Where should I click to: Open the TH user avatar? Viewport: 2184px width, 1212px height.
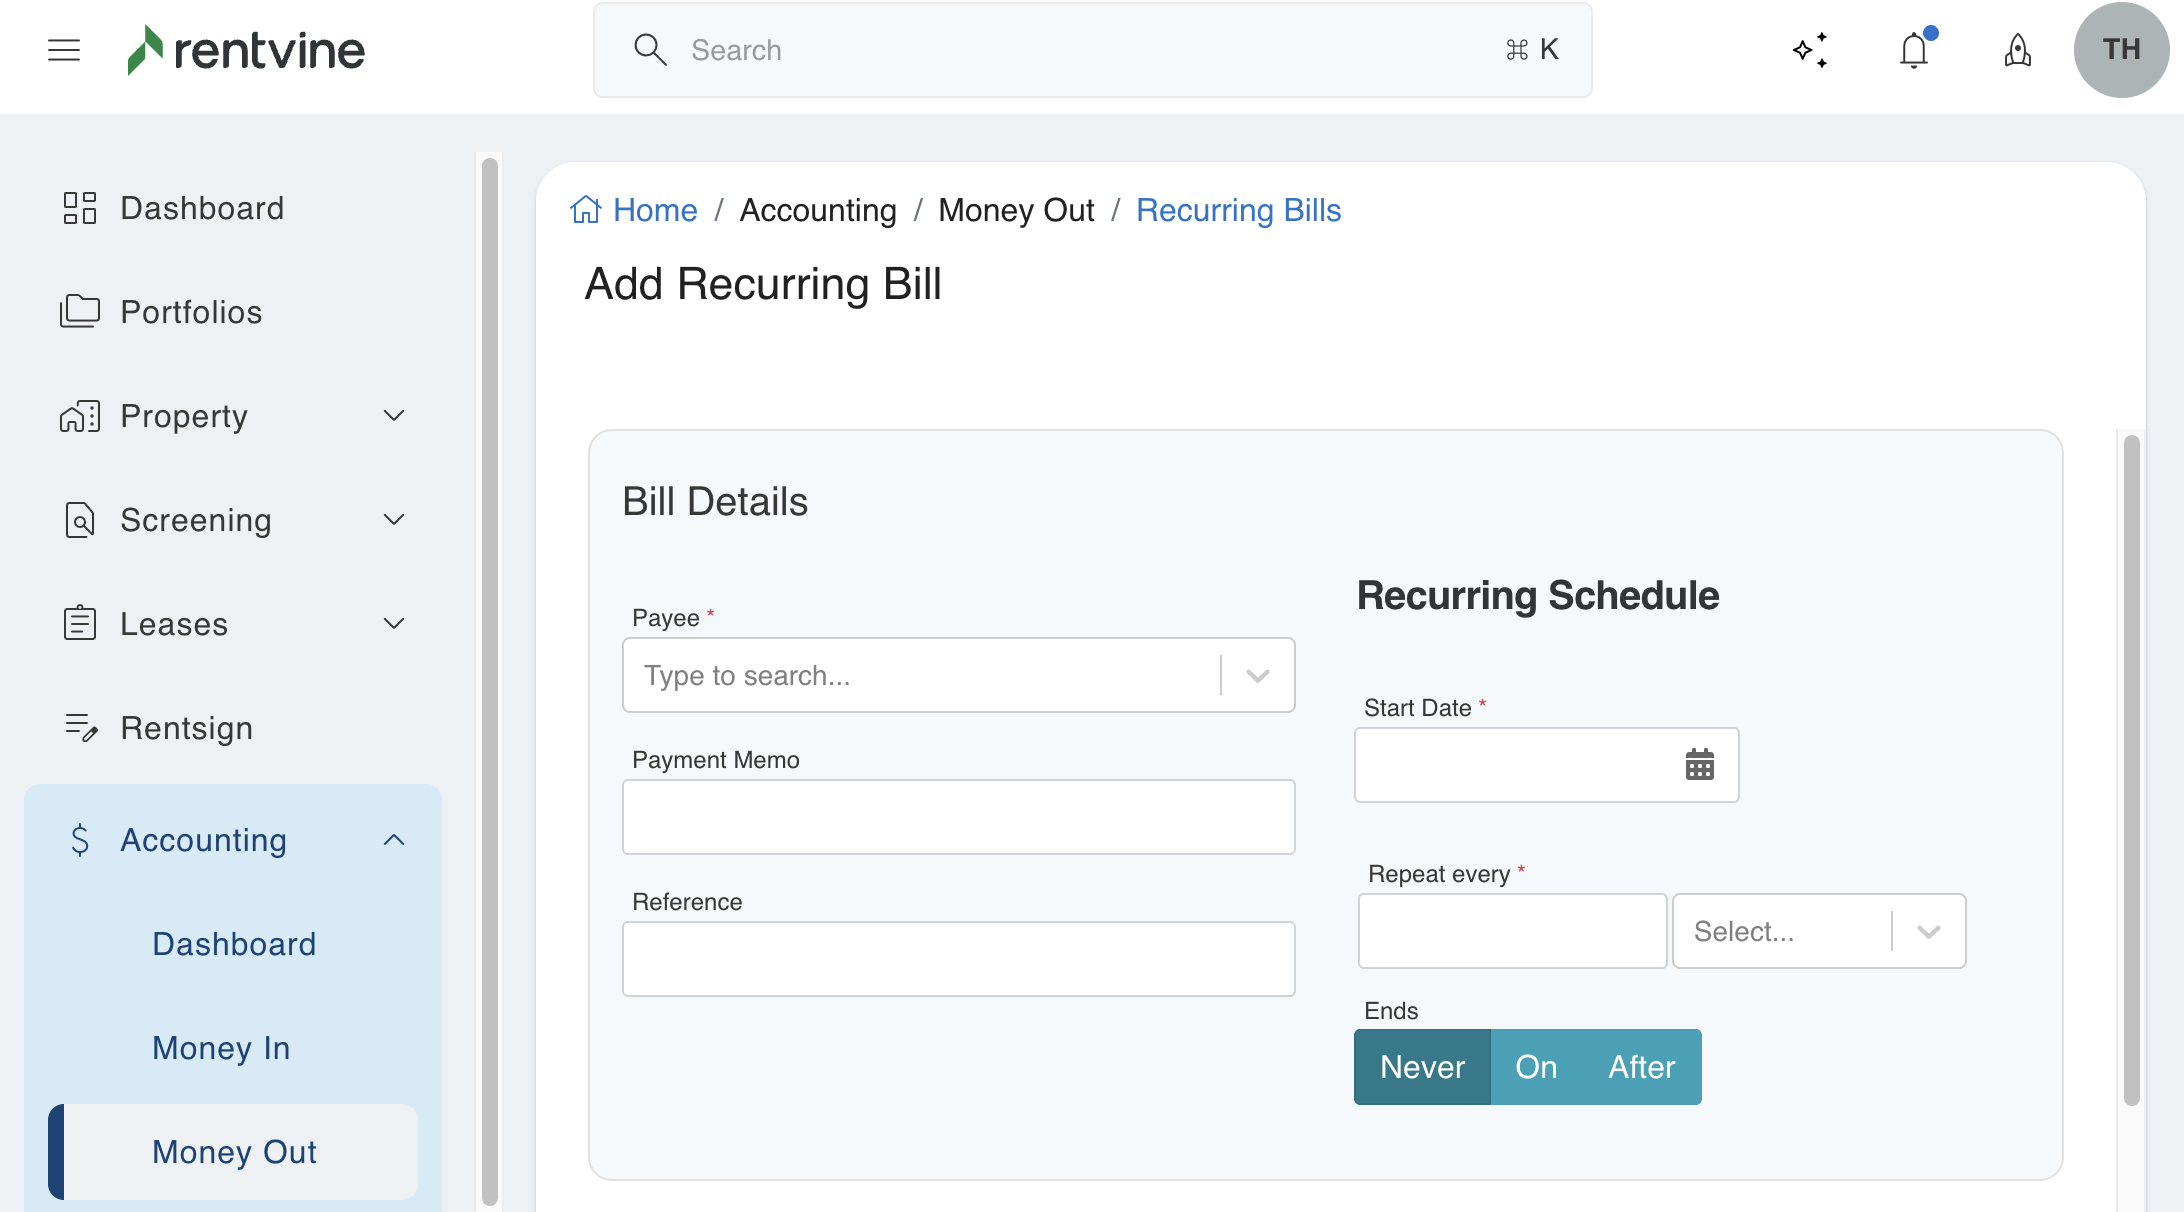[2121, 50]
